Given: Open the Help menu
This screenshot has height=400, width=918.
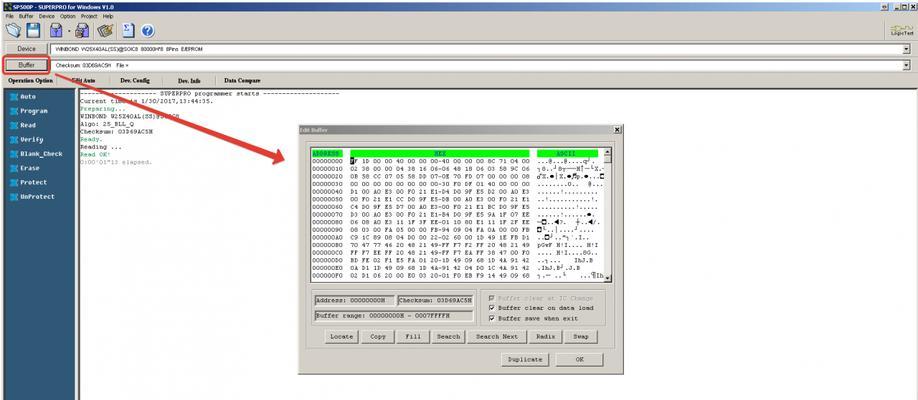Looking at the screenshot, I should (x=108, y=16).
